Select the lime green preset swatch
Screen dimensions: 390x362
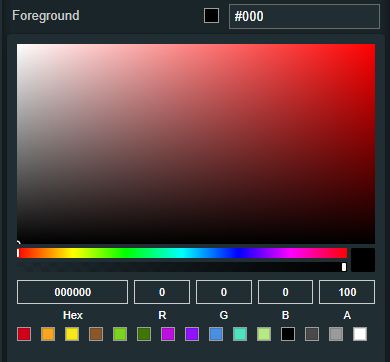point(120,334)
